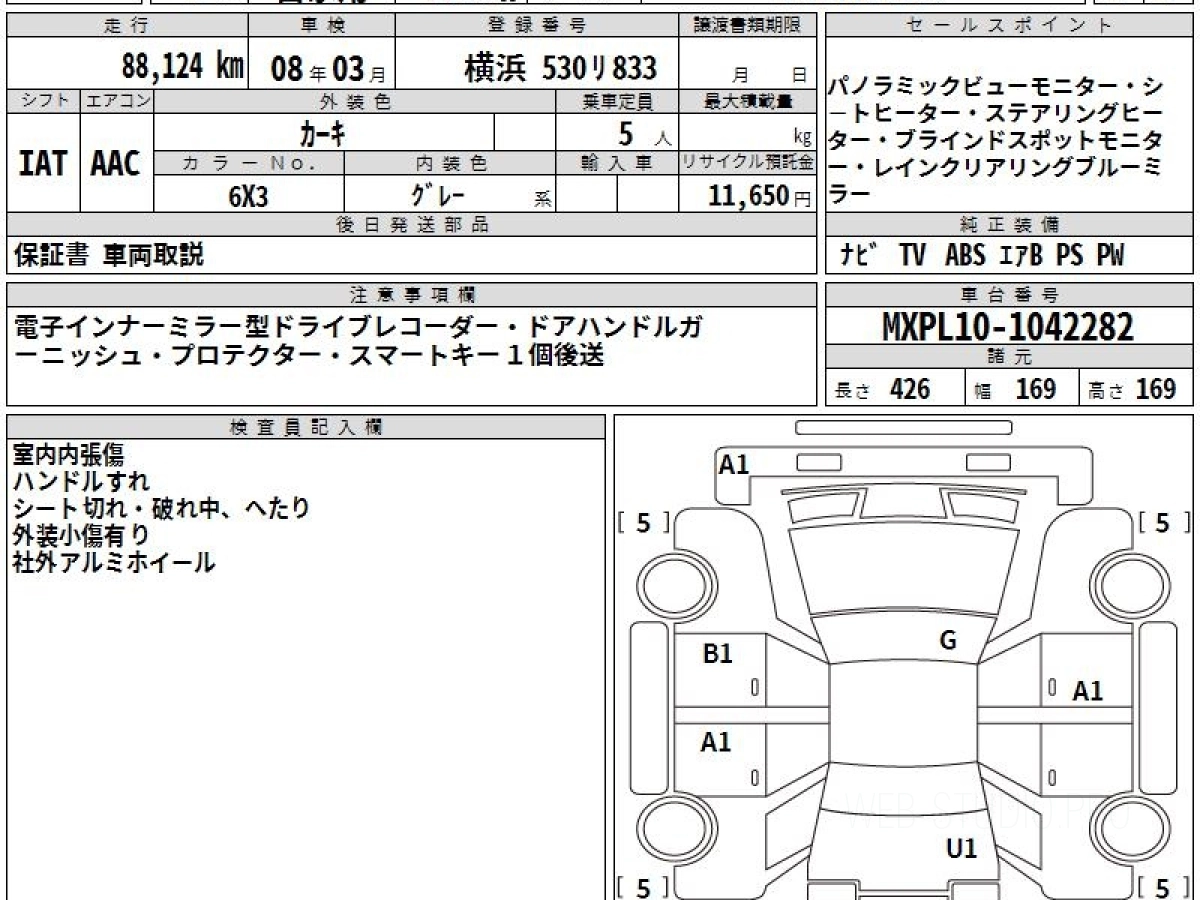Click inspector note 外装小傷有り
Image resolution: width=1200 pixels, height=900 pixels.
pos(81,535)
